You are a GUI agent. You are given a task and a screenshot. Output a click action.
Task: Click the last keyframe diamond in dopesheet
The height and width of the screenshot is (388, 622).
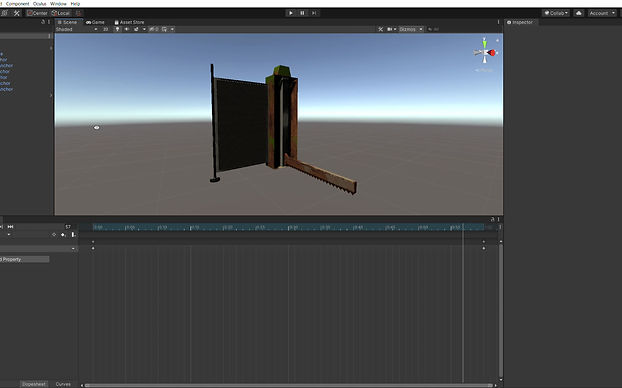pyautogui.click(x=484, y=248)
